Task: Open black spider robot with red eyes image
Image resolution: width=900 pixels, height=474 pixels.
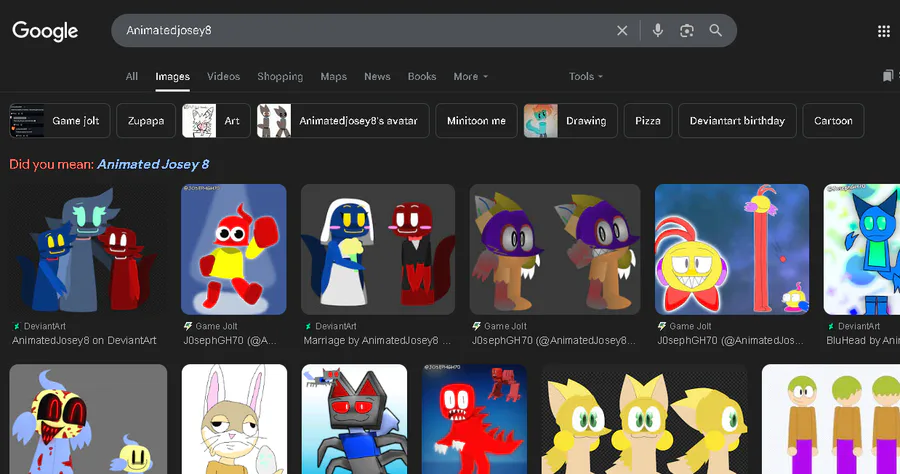Action: 354,419
